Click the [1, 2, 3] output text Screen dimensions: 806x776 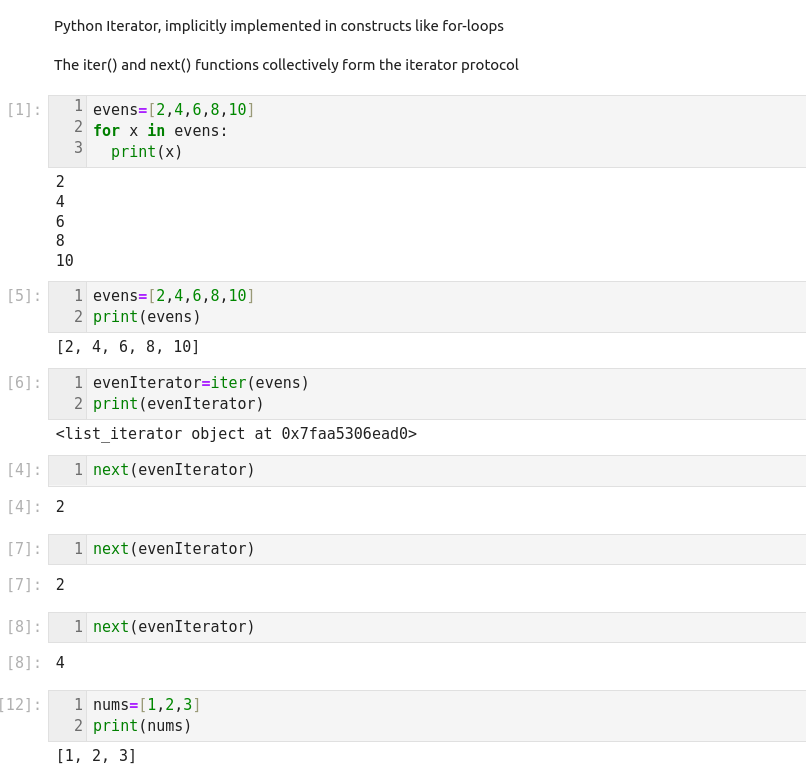point(96,756)
